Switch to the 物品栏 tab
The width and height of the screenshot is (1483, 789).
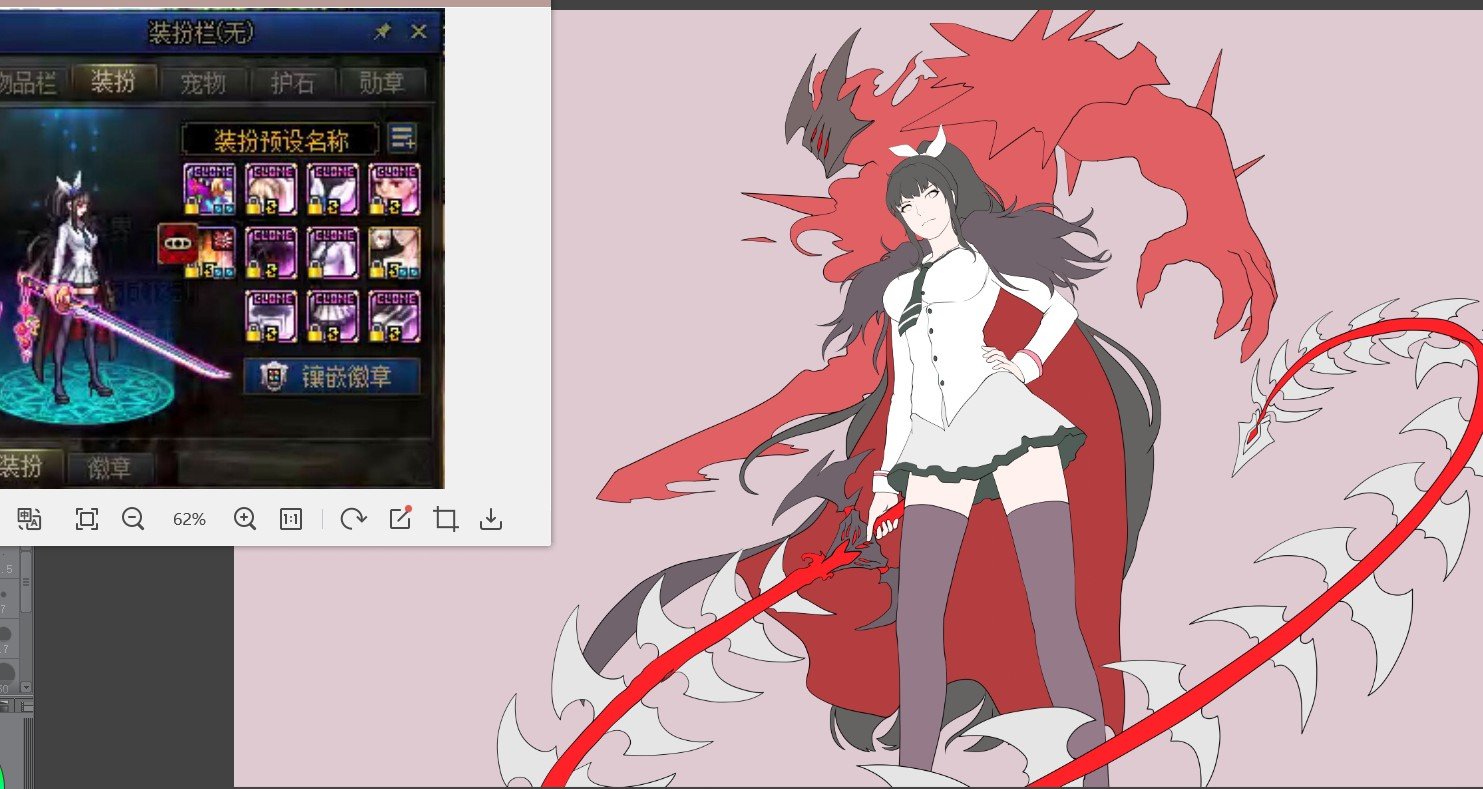click(33, 82)
